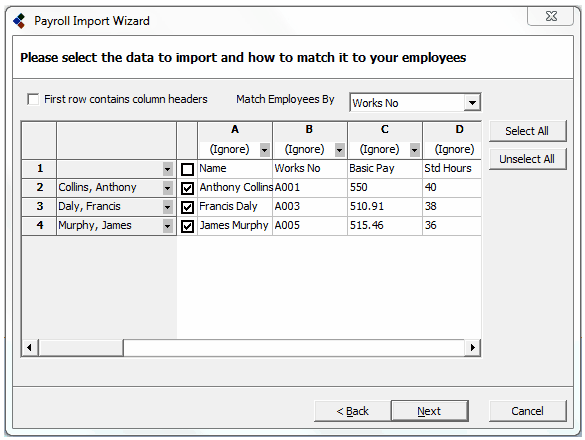Untick the James Murphy row checkbox

click(187, 226)
